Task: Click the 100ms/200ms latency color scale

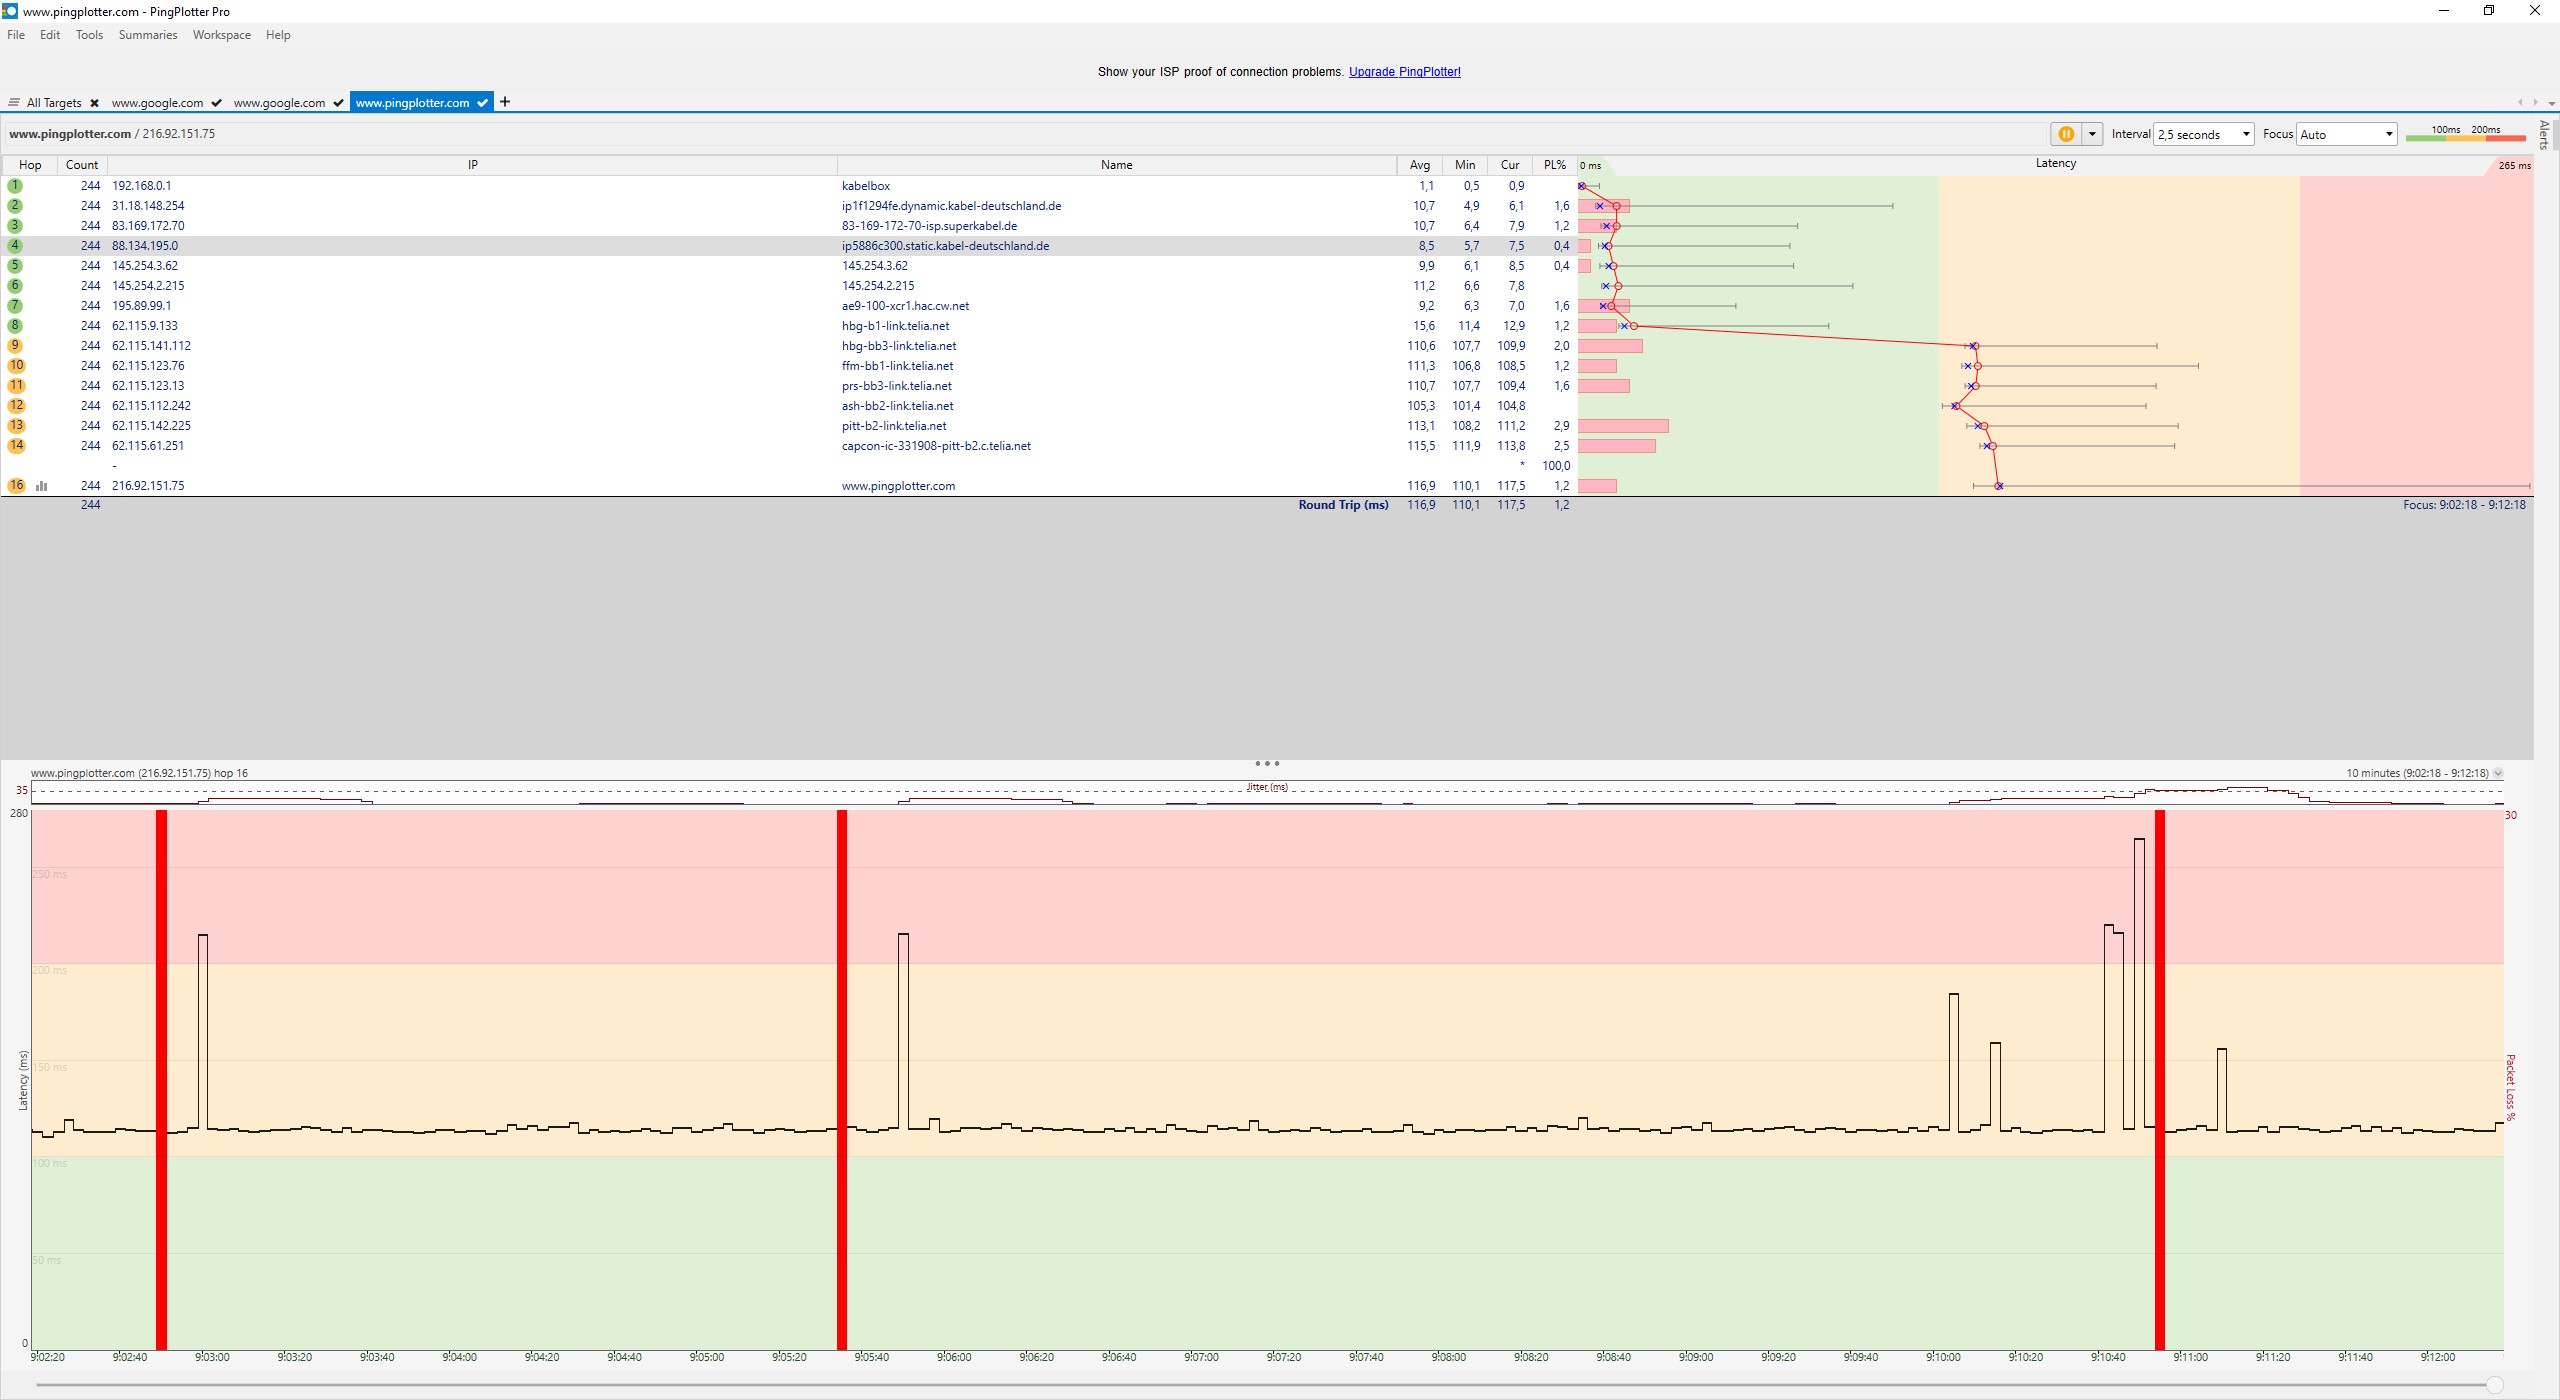Action: [2465, 134]
